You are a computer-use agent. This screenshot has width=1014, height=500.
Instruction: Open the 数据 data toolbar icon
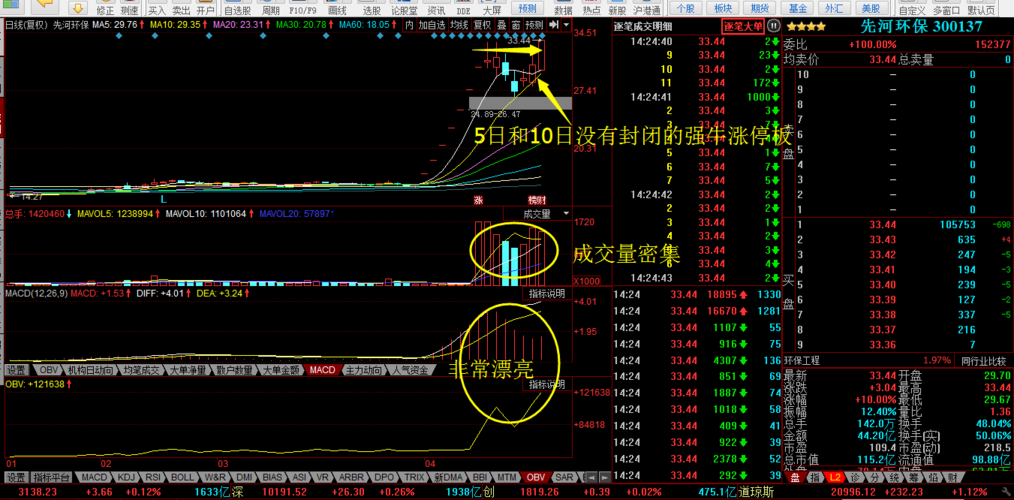tap(563, 8)
